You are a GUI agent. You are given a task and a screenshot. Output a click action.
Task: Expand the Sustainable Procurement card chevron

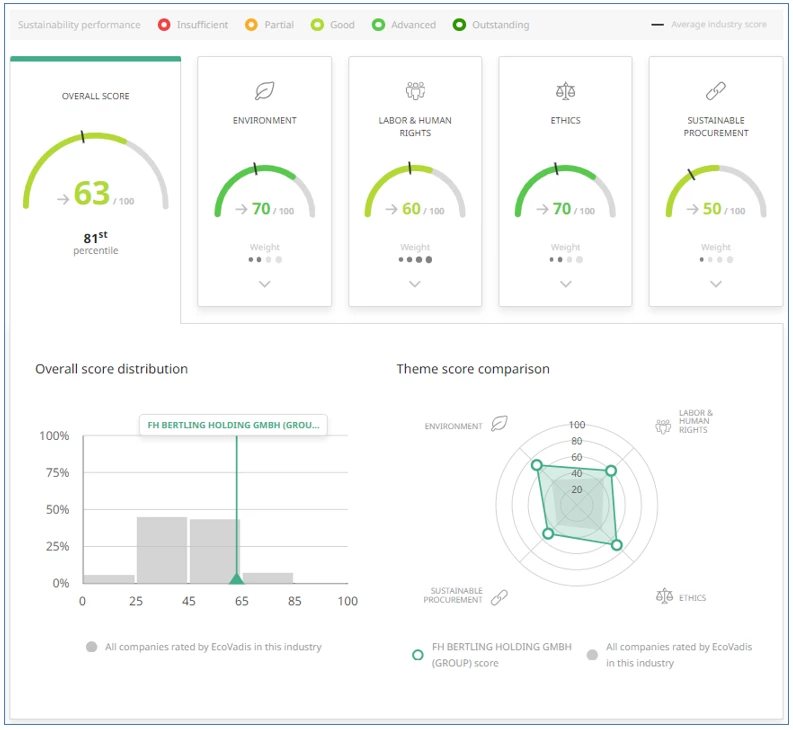click(x=716, y=284)
